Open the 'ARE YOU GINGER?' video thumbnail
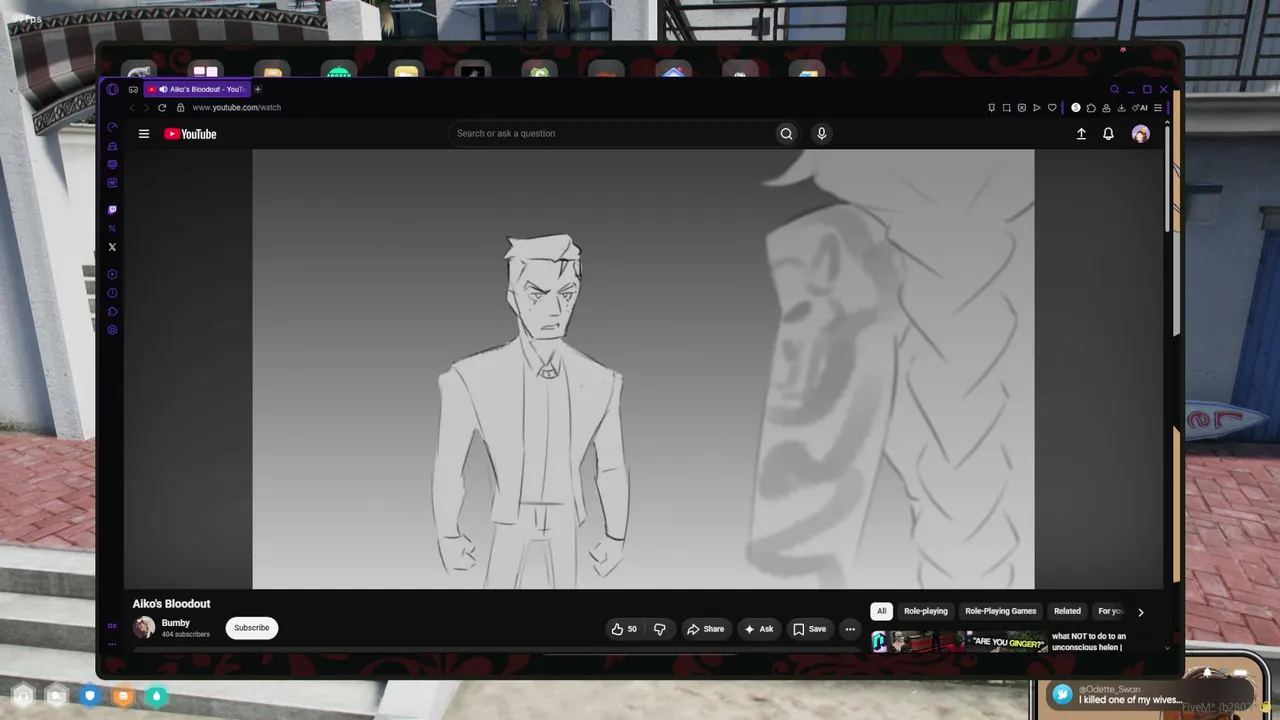 pyautogui.click(x=958, y=641)
